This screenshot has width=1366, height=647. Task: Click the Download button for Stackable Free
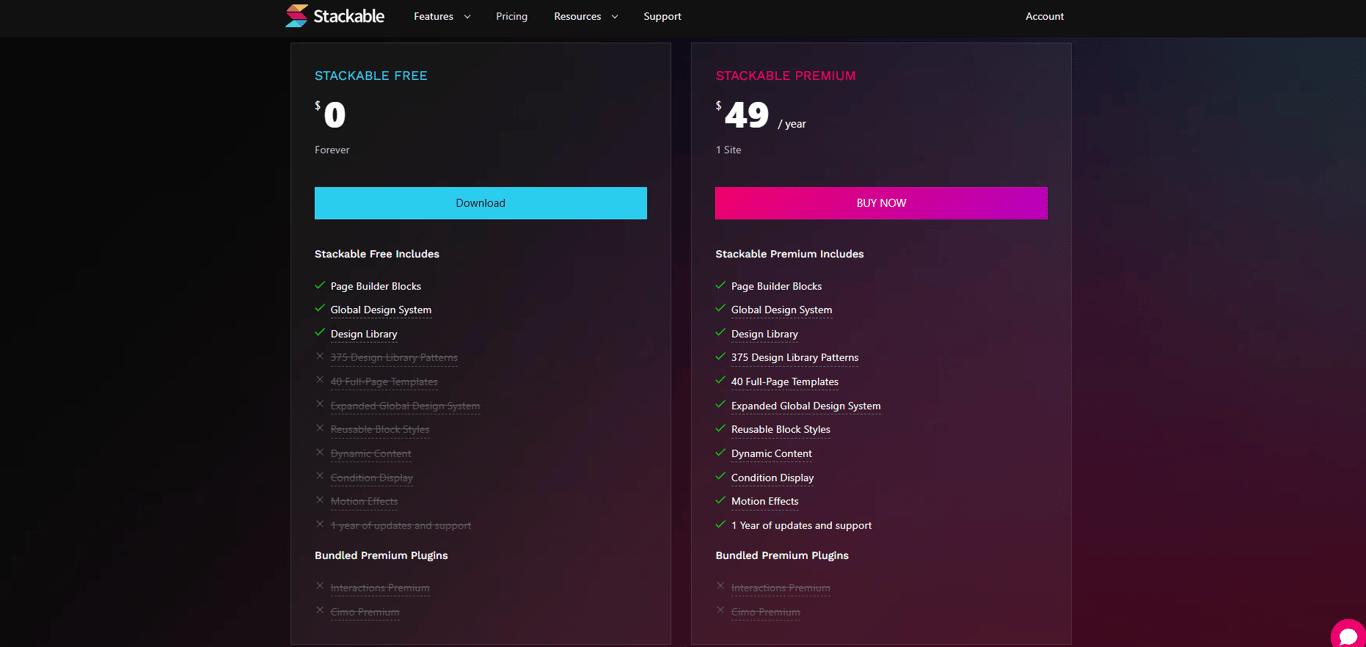click(480, 203)
